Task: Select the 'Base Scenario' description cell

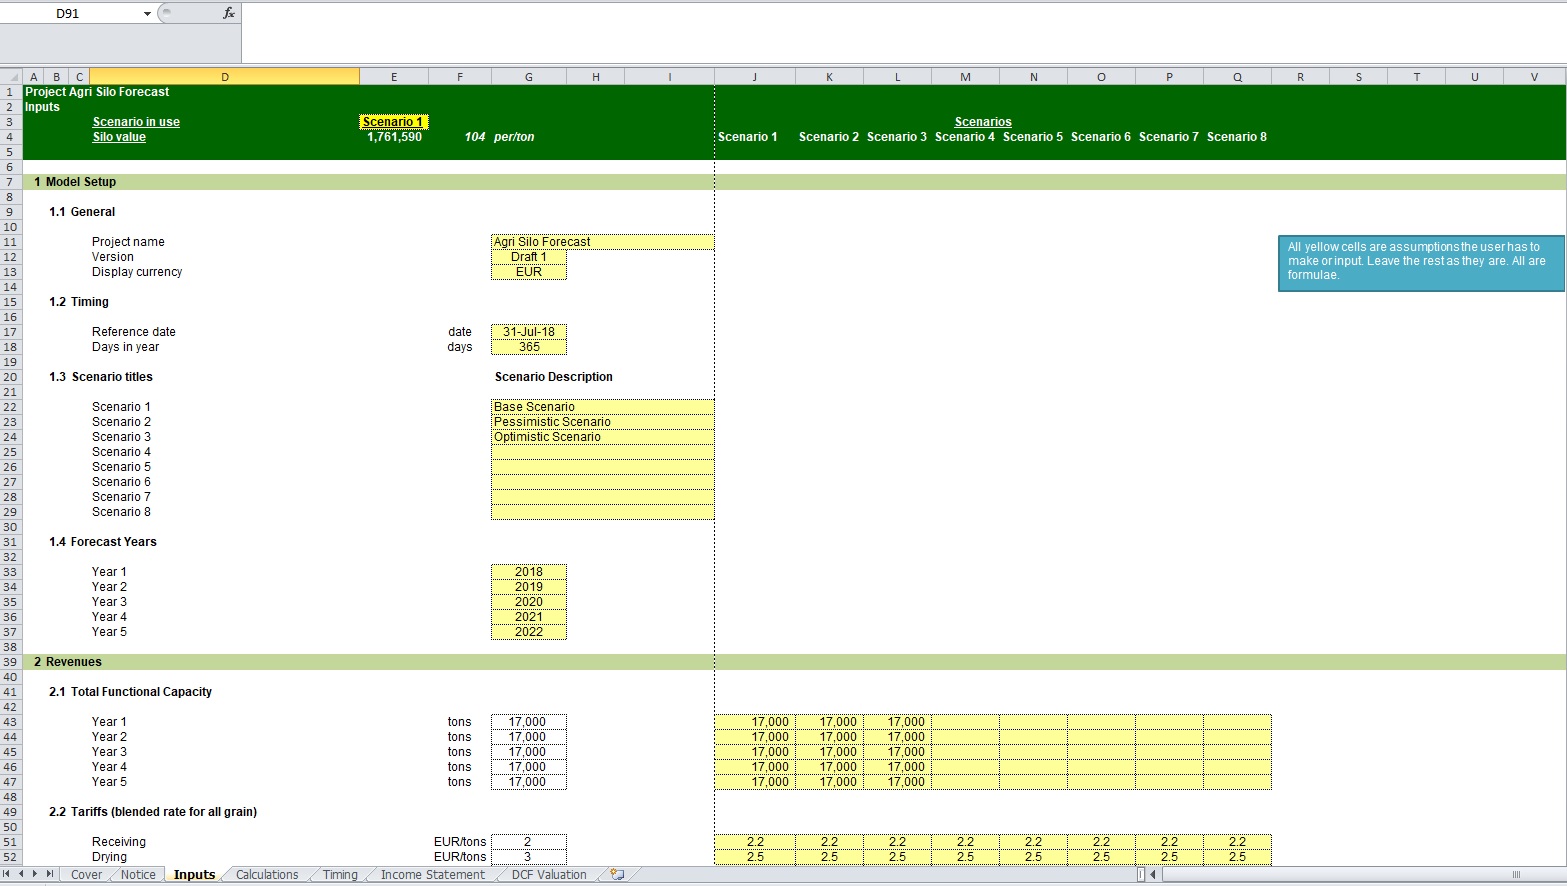Action: tap(603, 407)
